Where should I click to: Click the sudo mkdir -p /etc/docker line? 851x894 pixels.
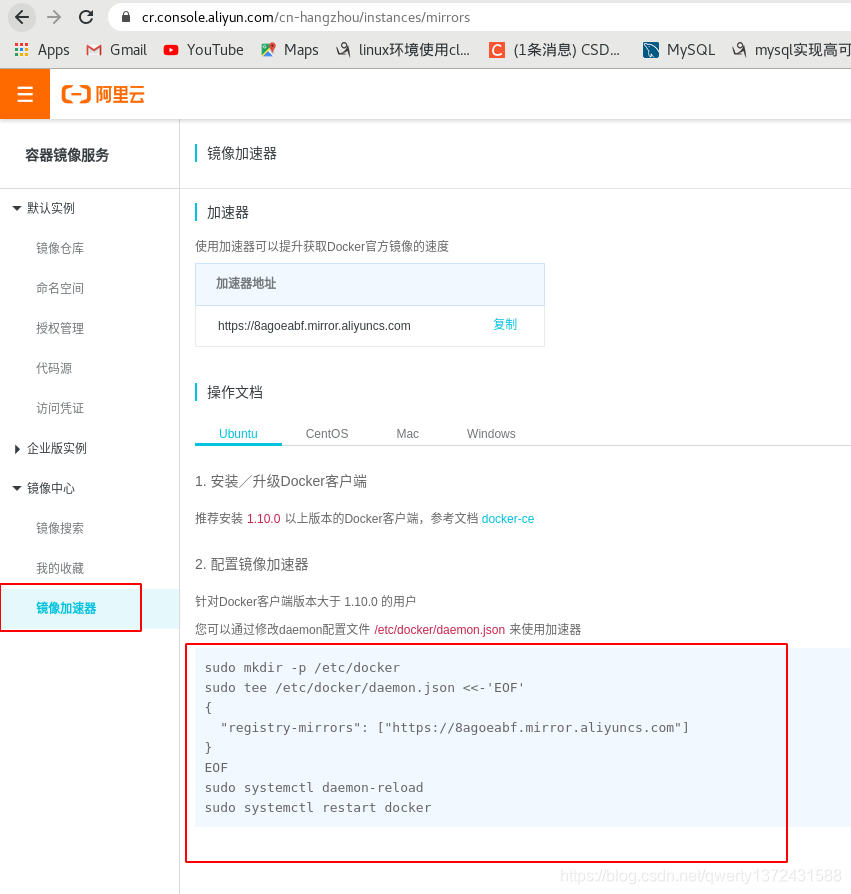(x=302, y=667)
